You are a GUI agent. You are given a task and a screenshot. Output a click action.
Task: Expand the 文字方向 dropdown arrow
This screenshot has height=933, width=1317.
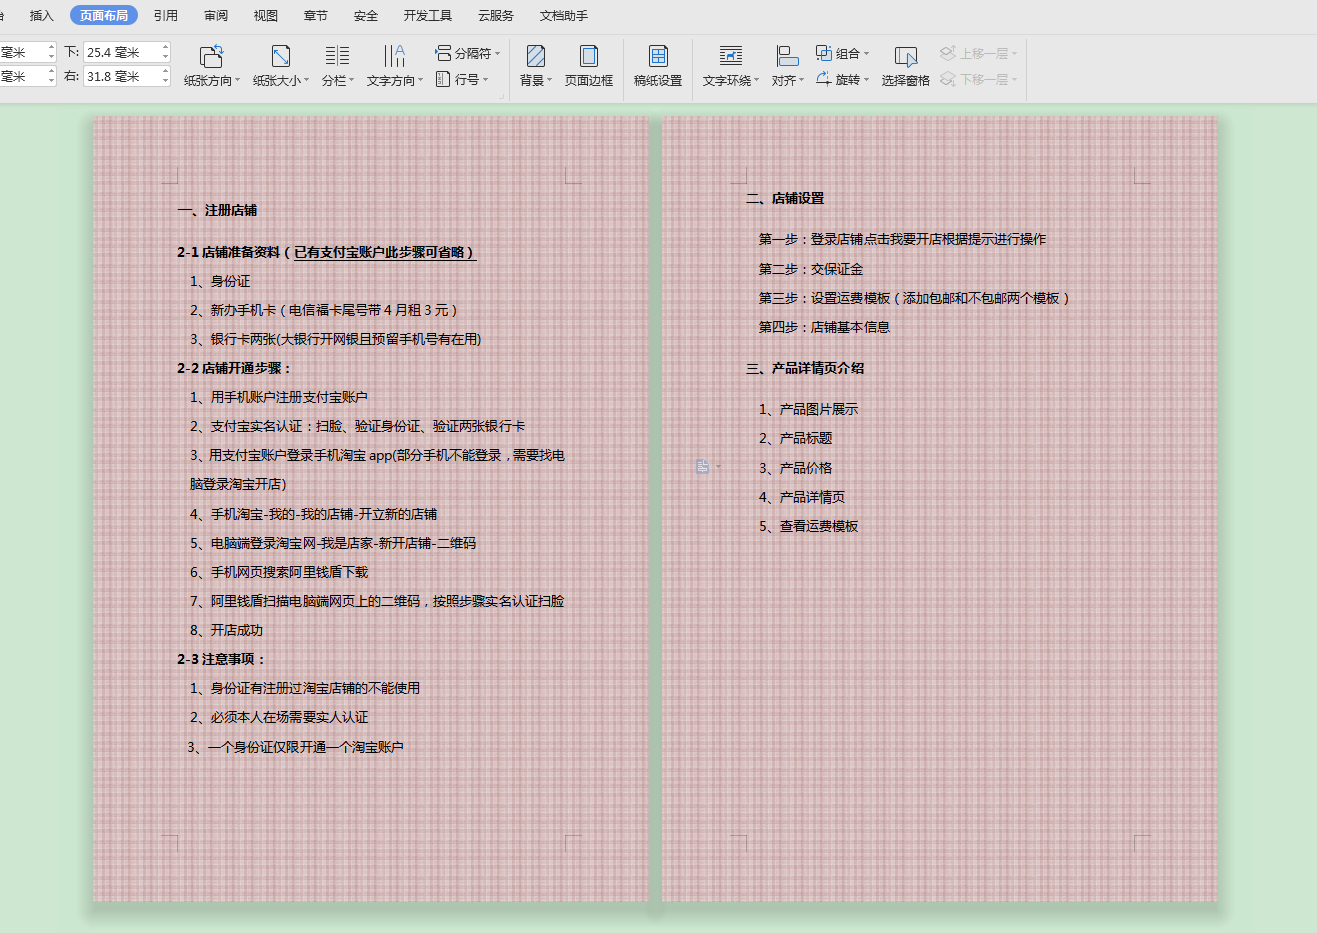click(x=421, y=81)
